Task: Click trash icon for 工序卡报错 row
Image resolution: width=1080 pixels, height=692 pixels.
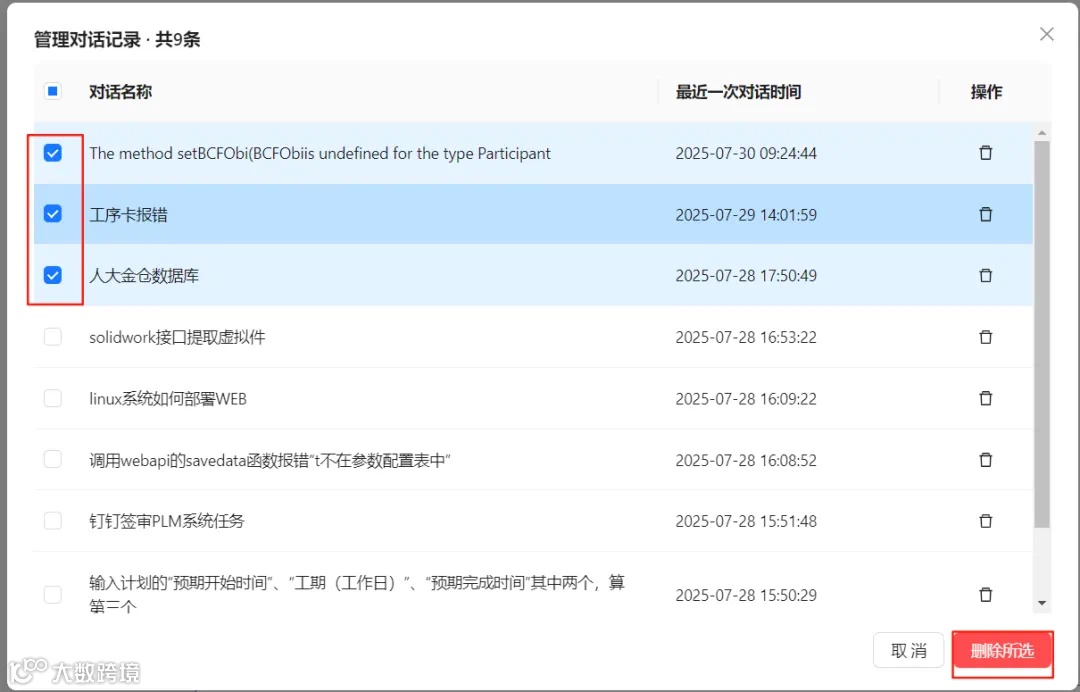Action: pyautogui.click(x=986, y=214)
